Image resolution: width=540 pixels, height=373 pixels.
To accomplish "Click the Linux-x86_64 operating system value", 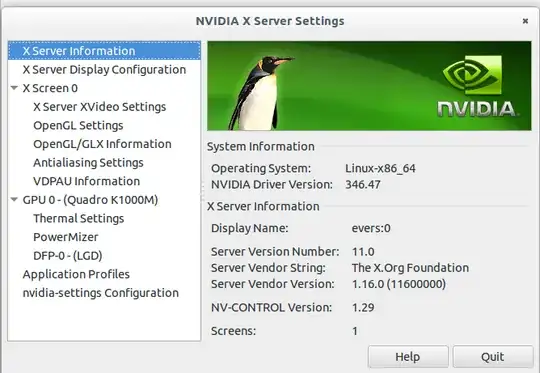I will (x=380, y=168).
